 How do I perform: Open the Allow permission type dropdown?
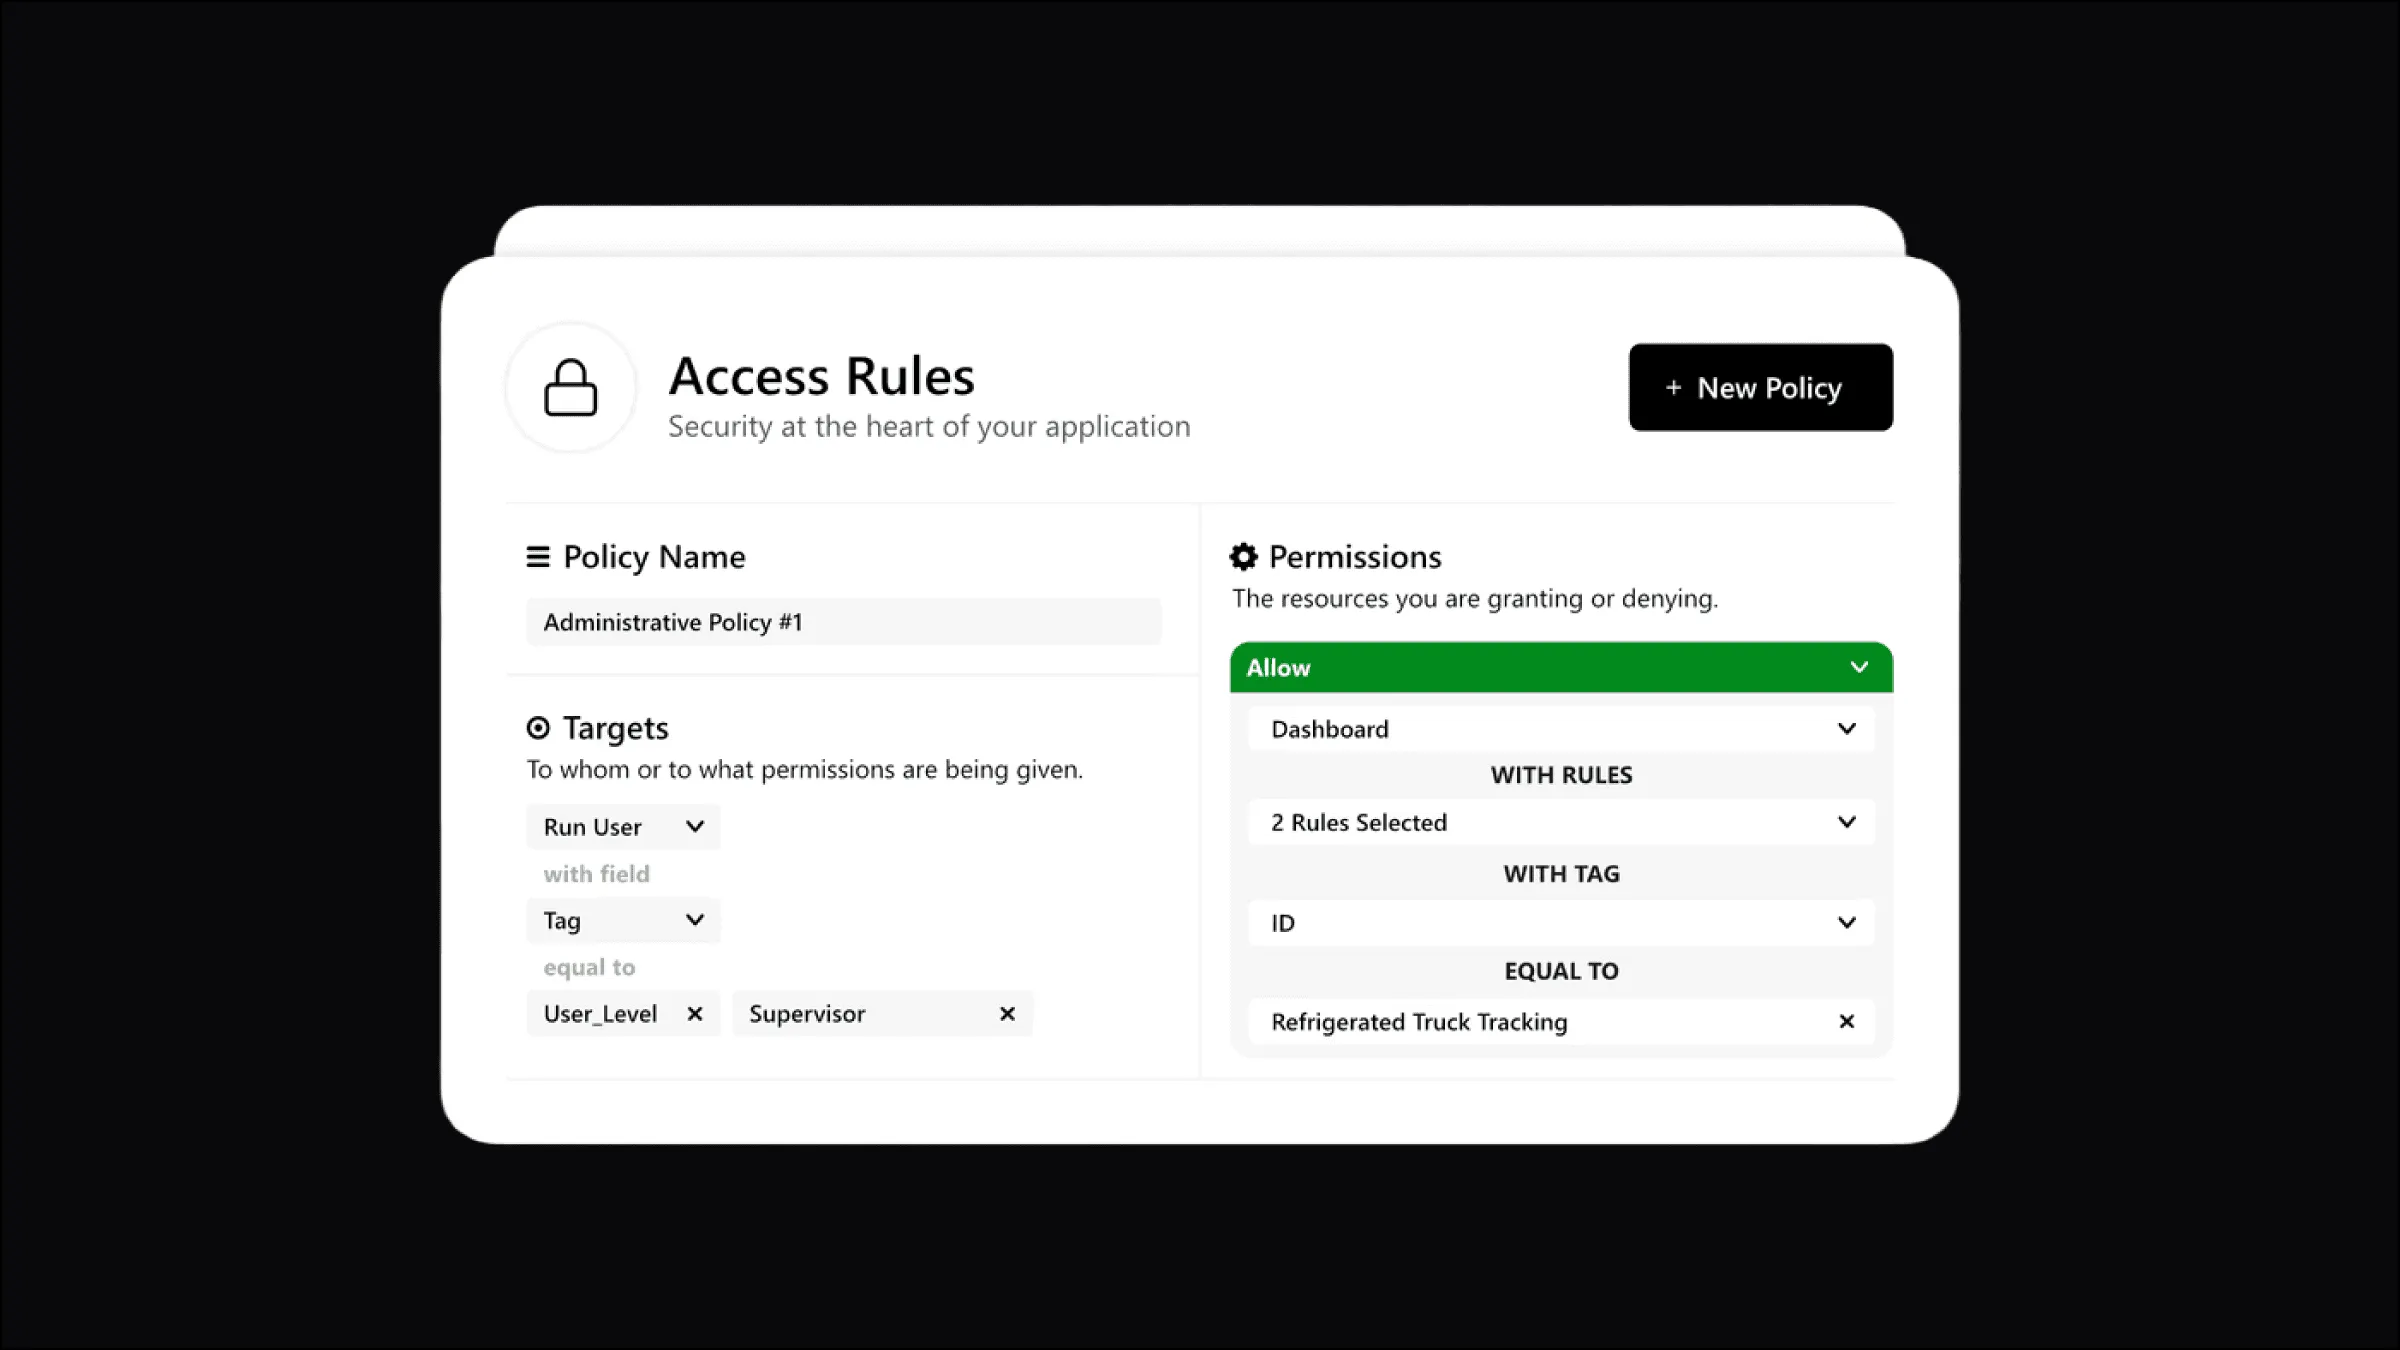(1860, 667)
